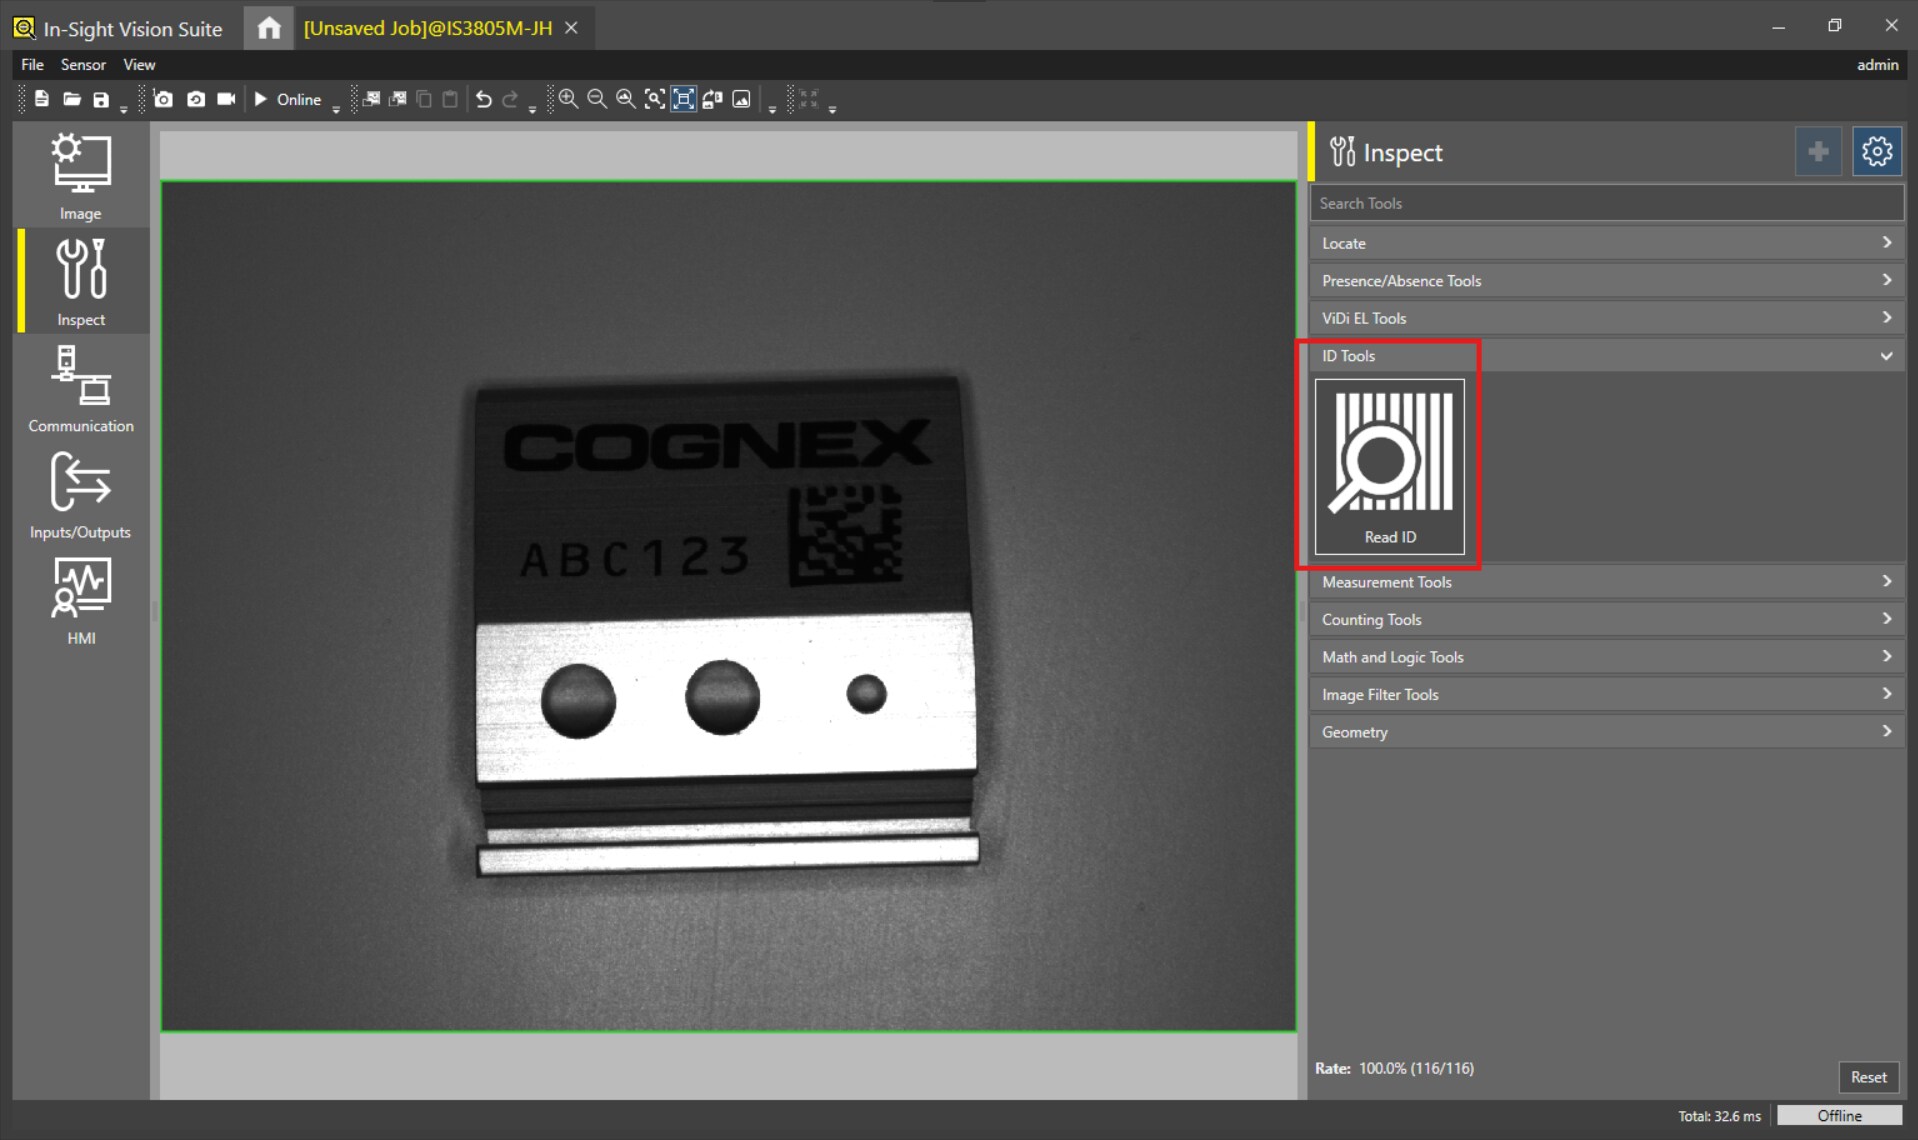
Task: Click the record video toolbar icon
Action: pos(226,99)
